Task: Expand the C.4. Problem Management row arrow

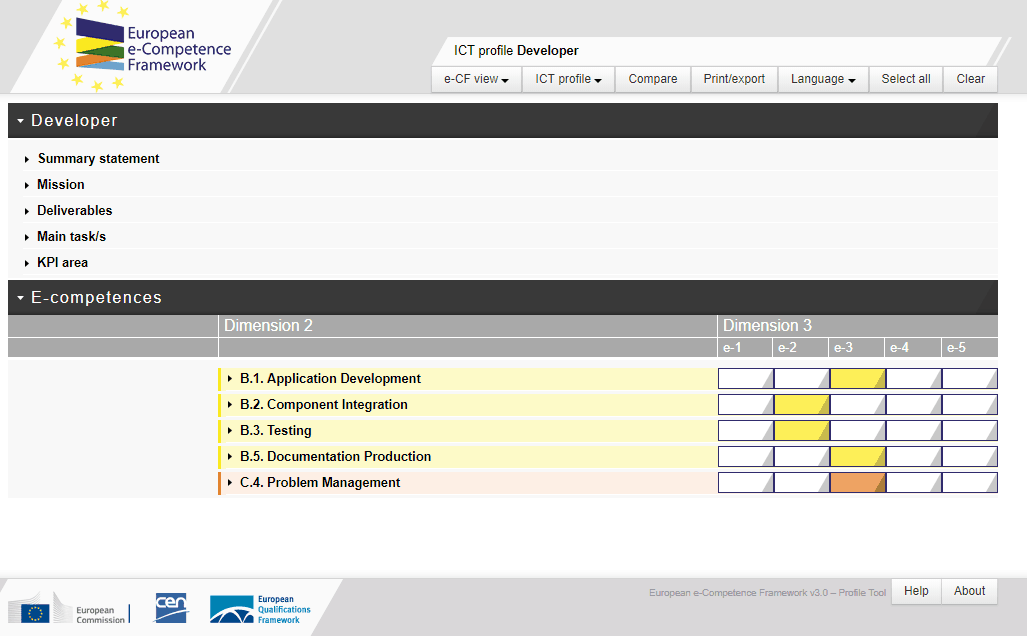Action: tap(230, 483)
